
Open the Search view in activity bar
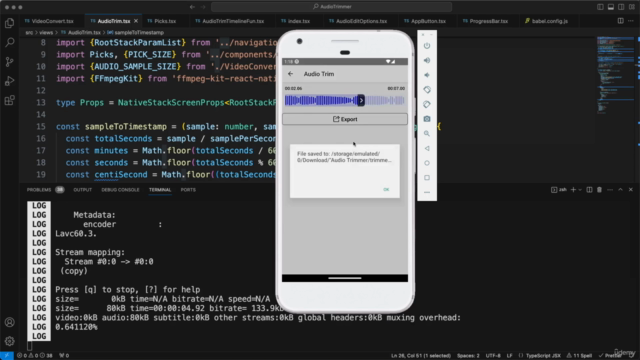click(x=9, y=42)
